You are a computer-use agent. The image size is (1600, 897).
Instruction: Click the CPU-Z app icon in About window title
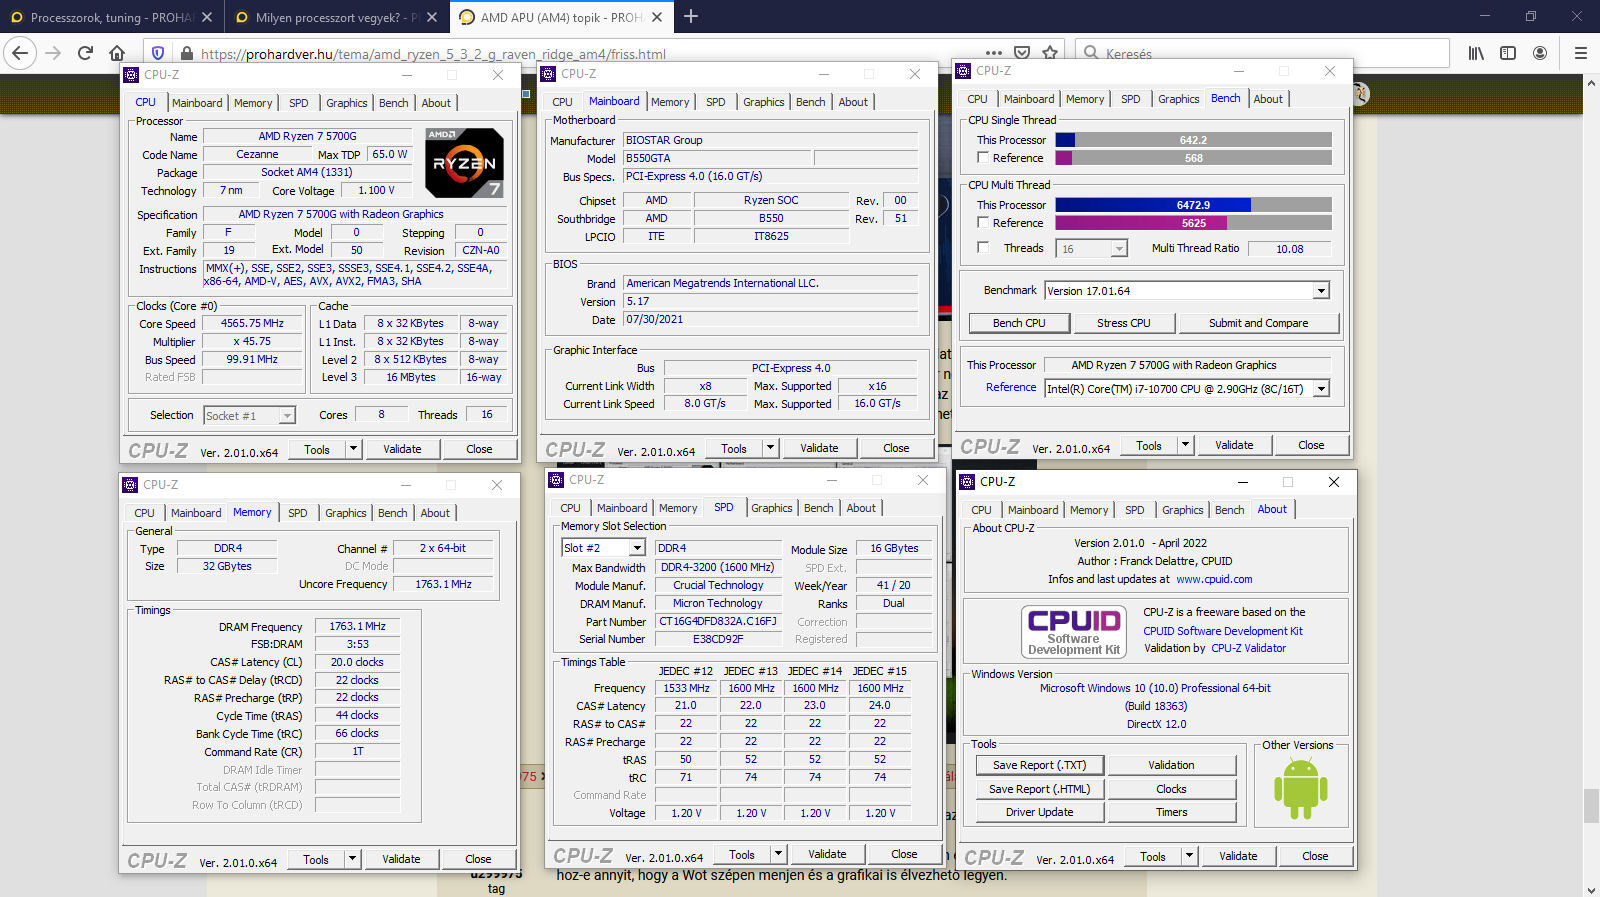click(x=967, y=482)
